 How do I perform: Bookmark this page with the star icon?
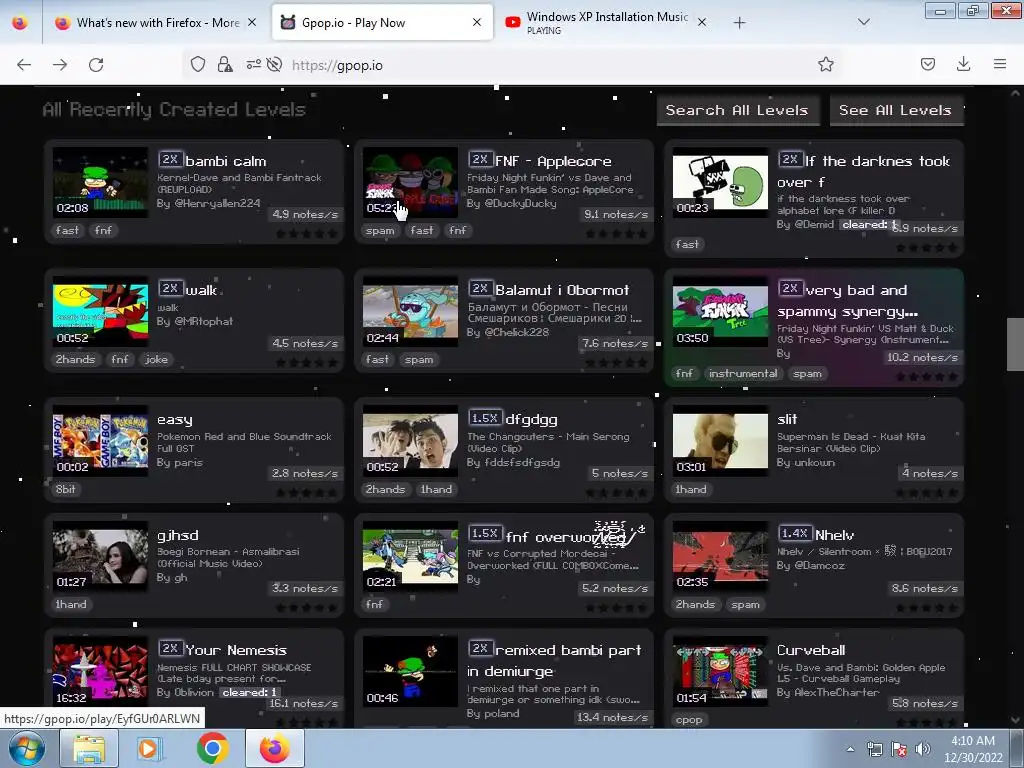pyautogui.click(x=825, y=64)
